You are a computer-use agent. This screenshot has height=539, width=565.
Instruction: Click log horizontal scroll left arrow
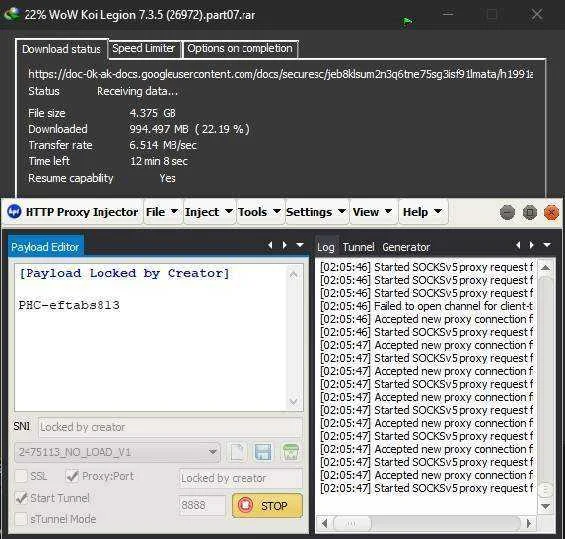coord(324,523)
